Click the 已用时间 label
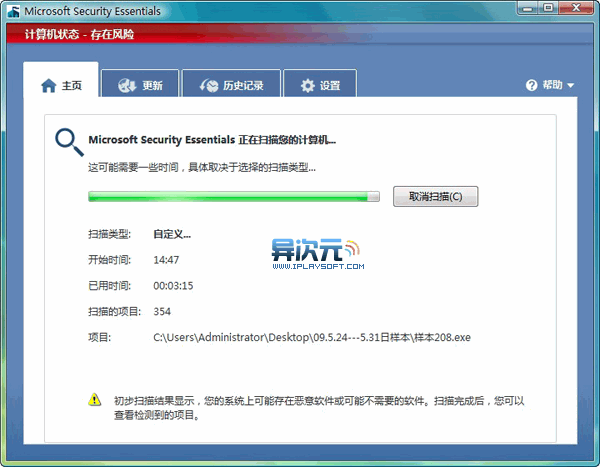Viewport: 600px width, 467px height. coord(109,286)
